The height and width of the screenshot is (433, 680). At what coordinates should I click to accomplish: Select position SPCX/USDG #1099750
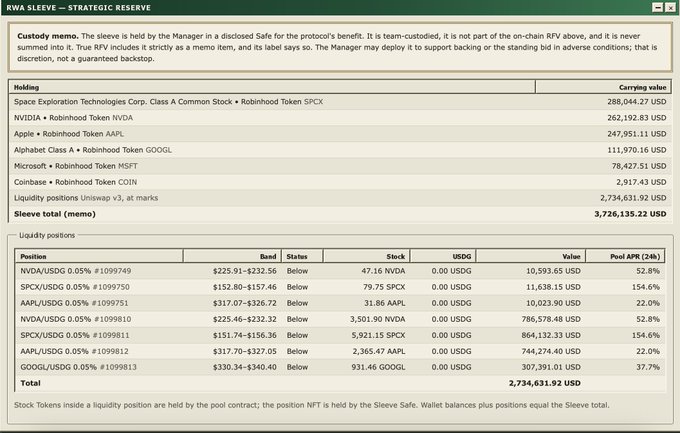(340, 287)
